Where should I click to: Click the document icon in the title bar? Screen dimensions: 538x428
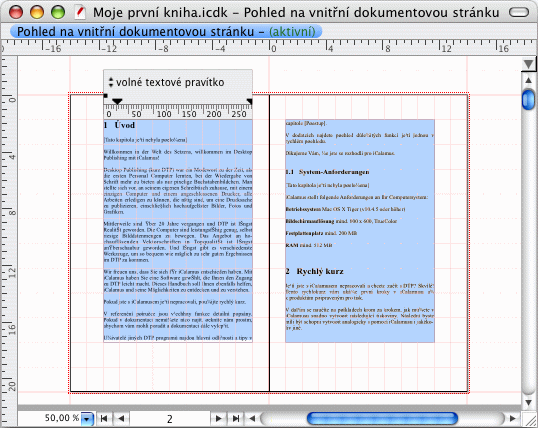80,12
